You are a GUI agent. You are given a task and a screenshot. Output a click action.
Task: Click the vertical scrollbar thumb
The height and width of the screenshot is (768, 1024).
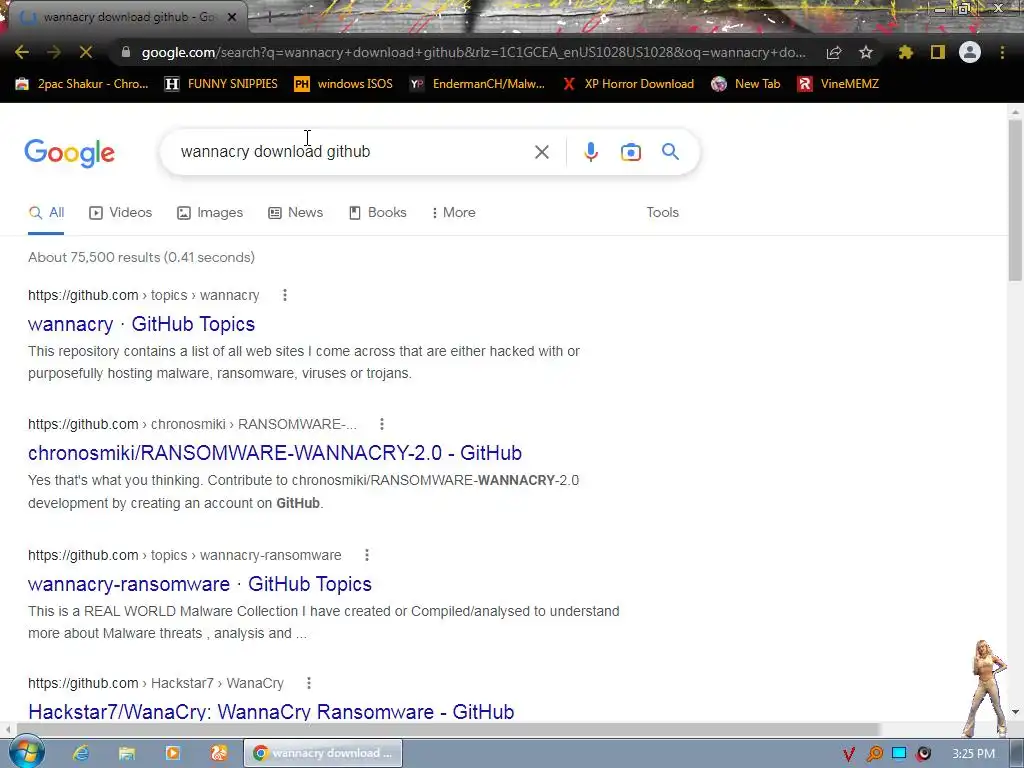[1015, 199]
